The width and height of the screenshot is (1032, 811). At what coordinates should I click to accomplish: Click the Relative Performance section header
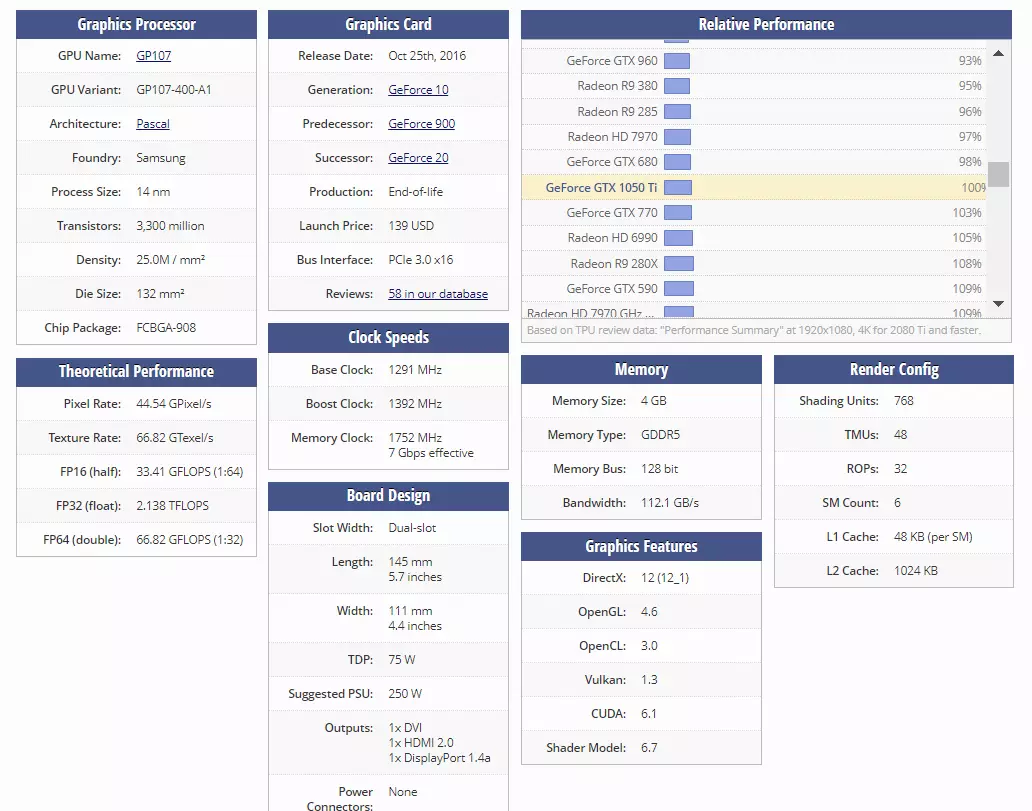click(x=766, y=24)
